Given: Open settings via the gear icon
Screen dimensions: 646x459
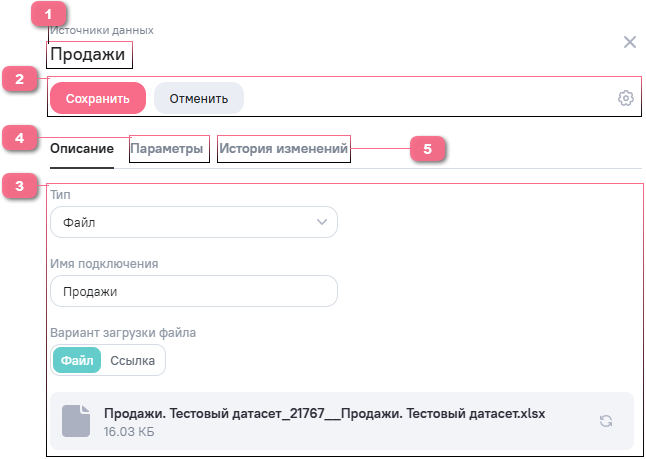Looking at the screenshot, I should click(x=626, y=98).
